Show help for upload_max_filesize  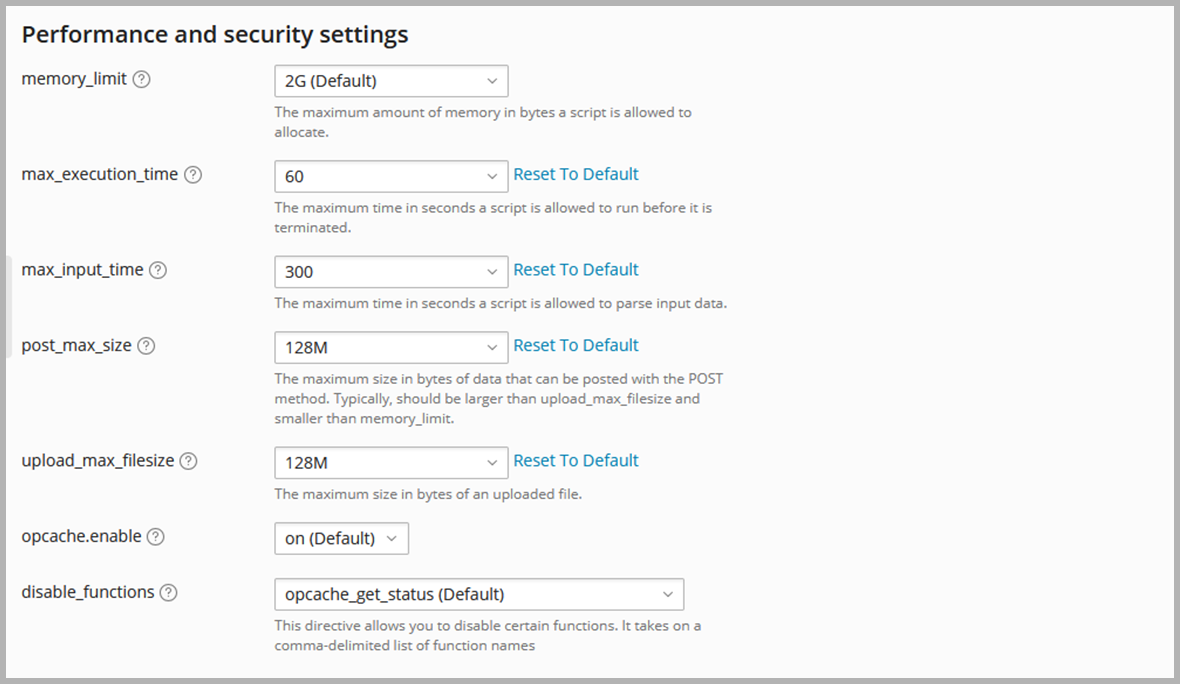[188, 461]
